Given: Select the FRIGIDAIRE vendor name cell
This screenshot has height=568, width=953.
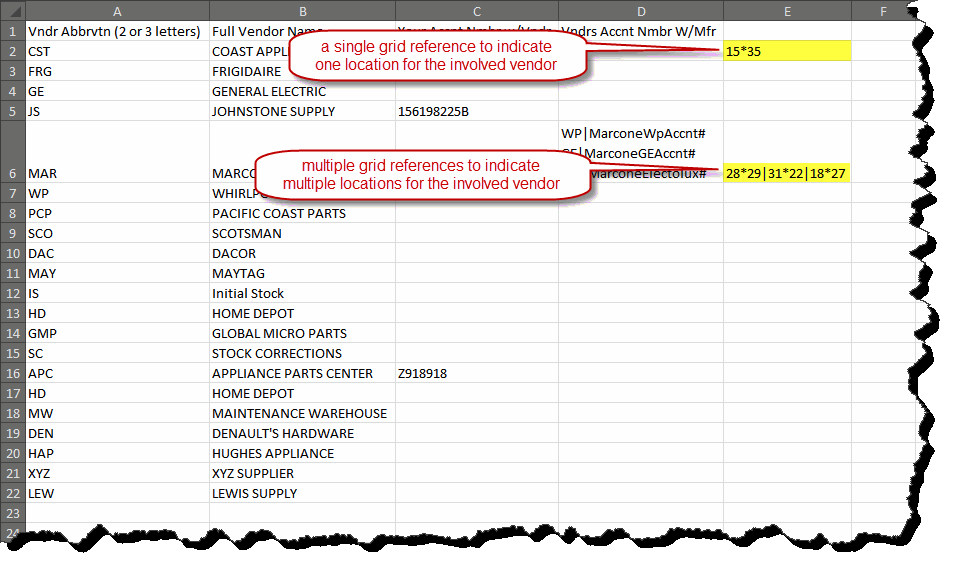Looking at the screenshot, I should (303, 71).
